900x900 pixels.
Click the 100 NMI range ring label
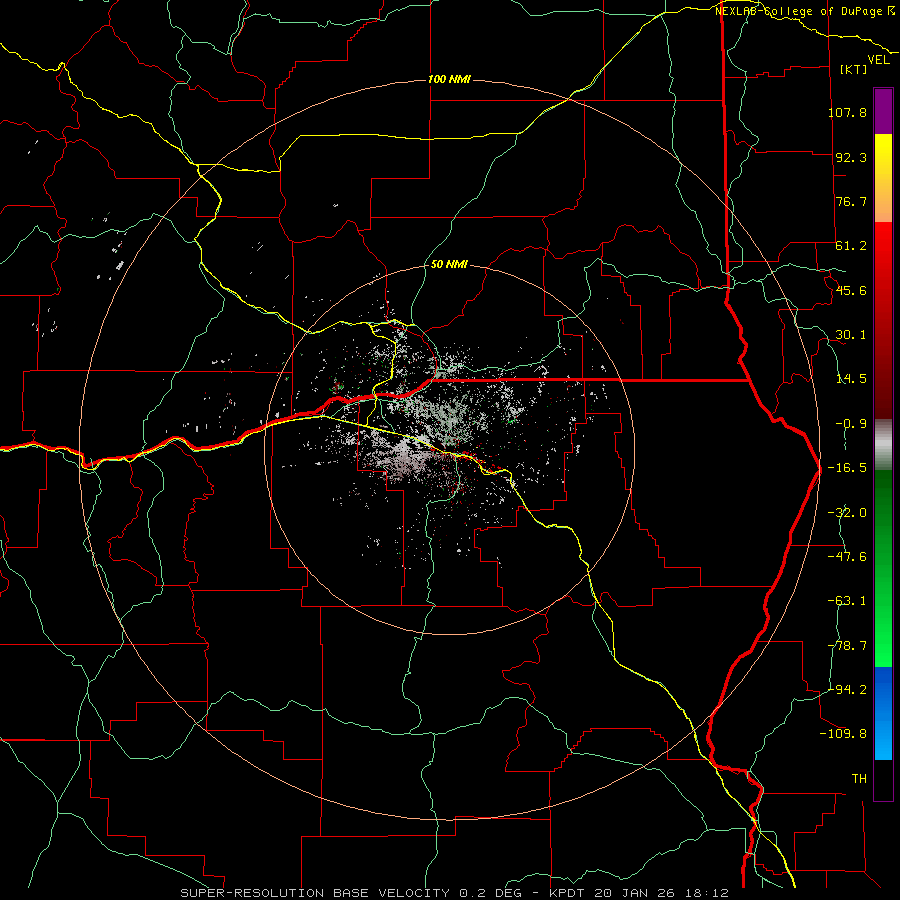449,79
